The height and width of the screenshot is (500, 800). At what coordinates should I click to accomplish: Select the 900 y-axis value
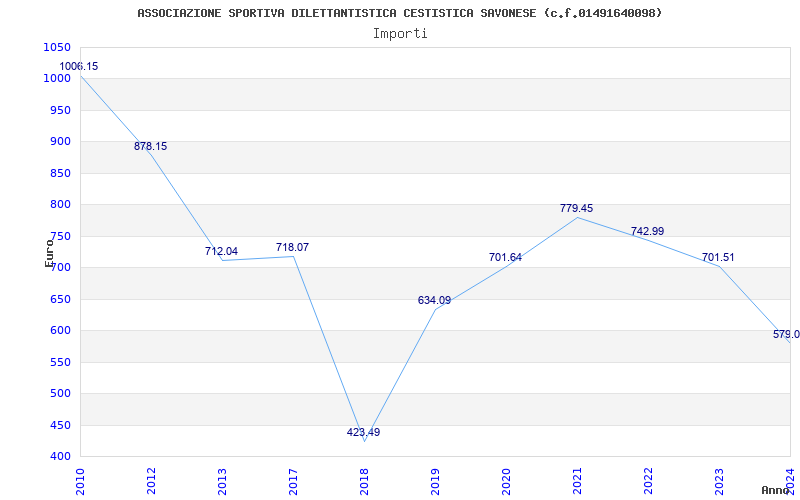[60, 142]
